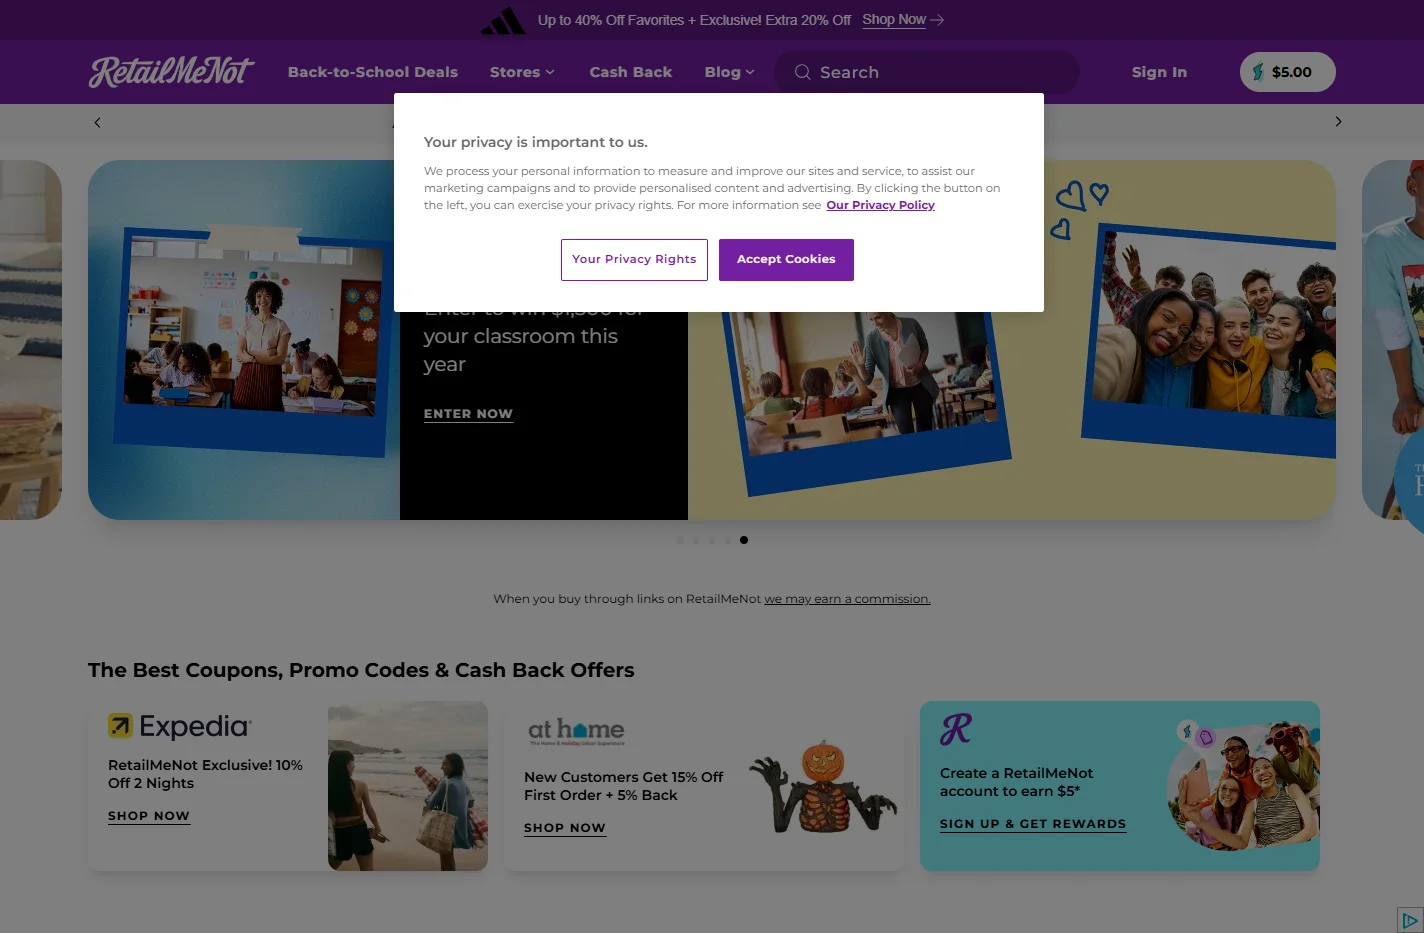Screen dimensions: 1424x933
Task: Click the RetailMeNot logo
Action: (x=171, y=72)
